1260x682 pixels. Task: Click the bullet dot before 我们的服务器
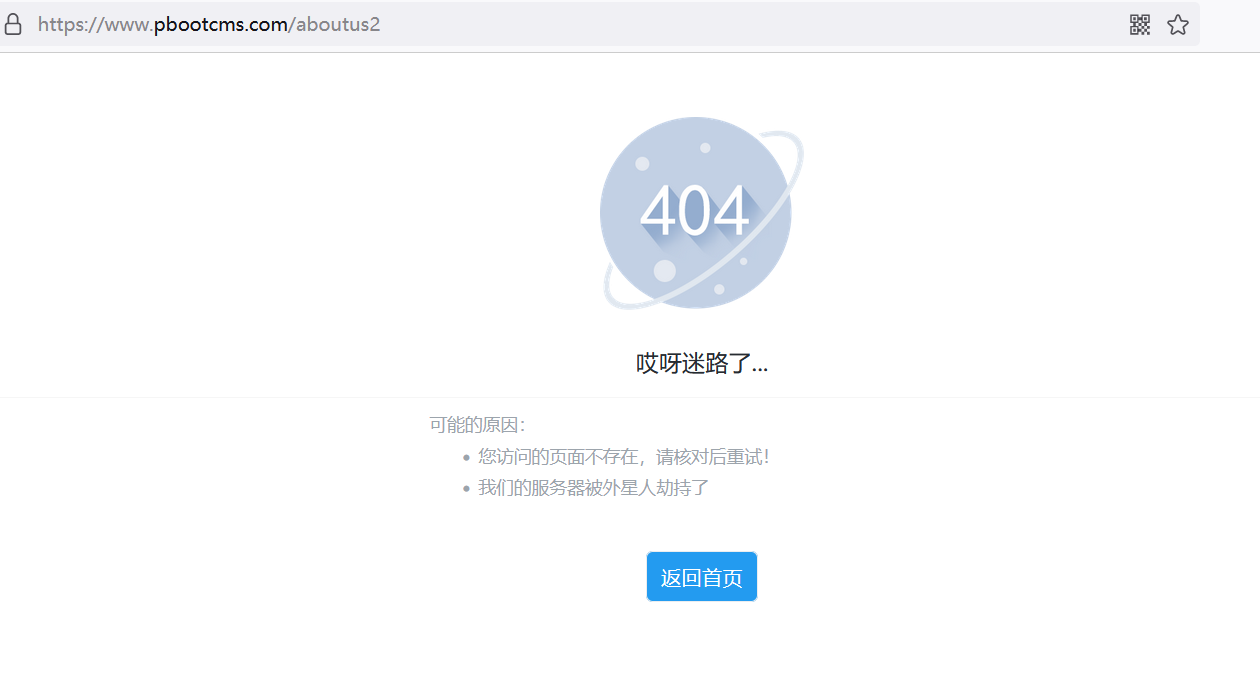466,489
